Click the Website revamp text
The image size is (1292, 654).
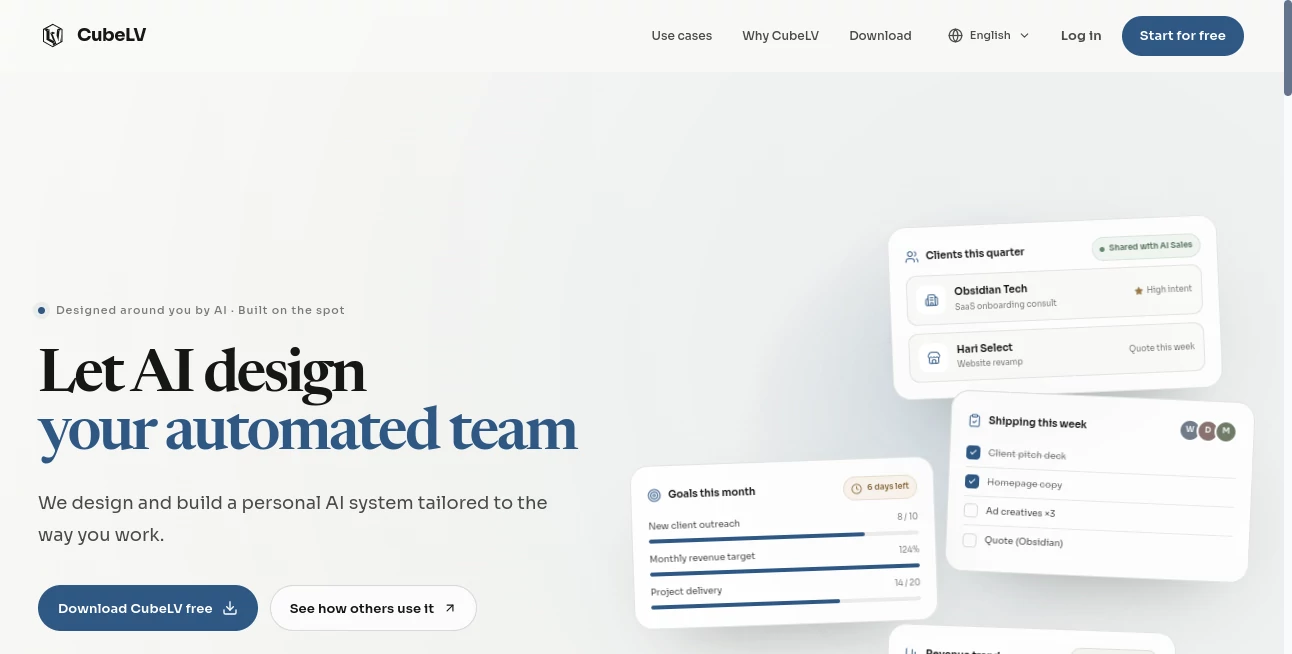990,362
